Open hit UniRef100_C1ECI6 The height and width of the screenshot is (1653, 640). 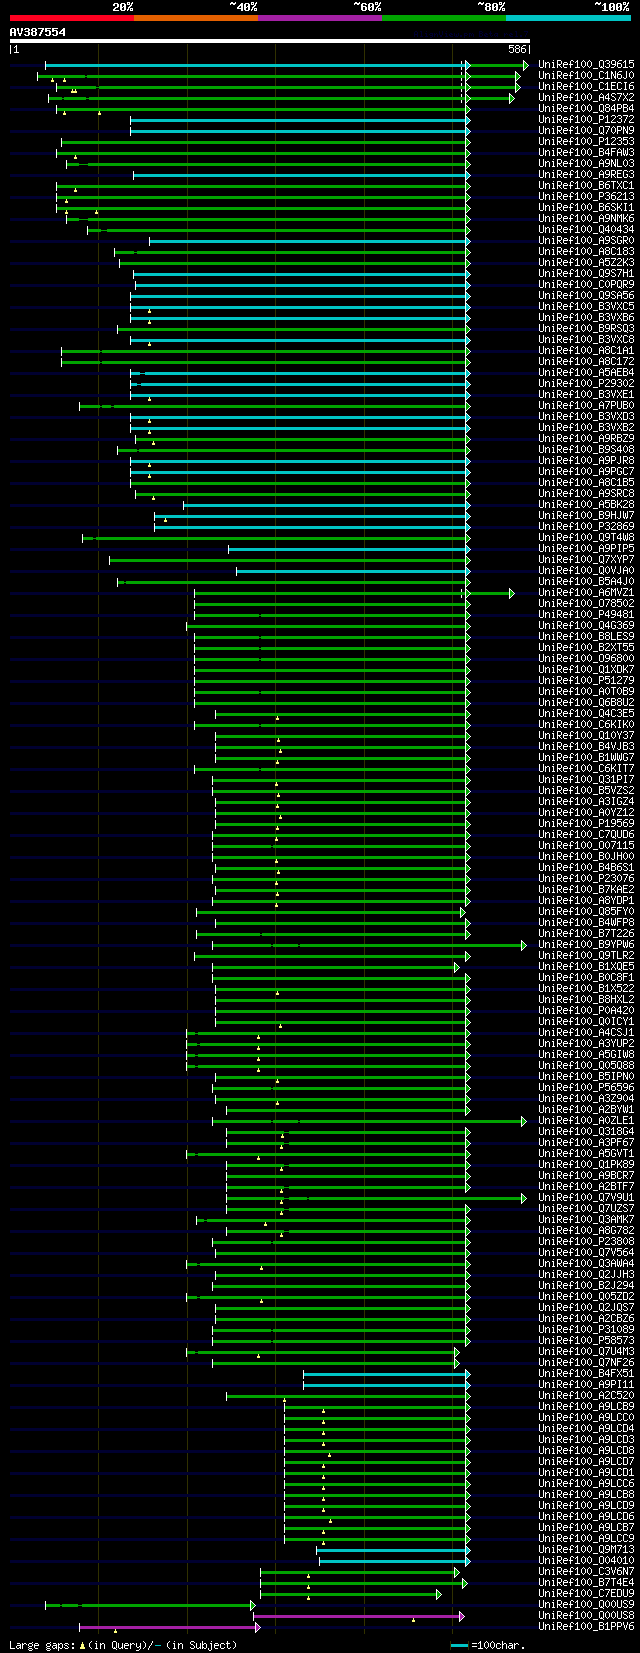(586, 86)
